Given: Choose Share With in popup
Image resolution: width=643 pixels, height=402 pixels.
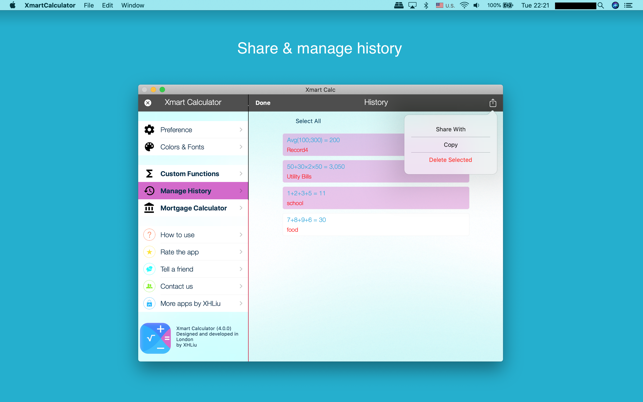Looking at the screenshot, I should click(450, 129).
